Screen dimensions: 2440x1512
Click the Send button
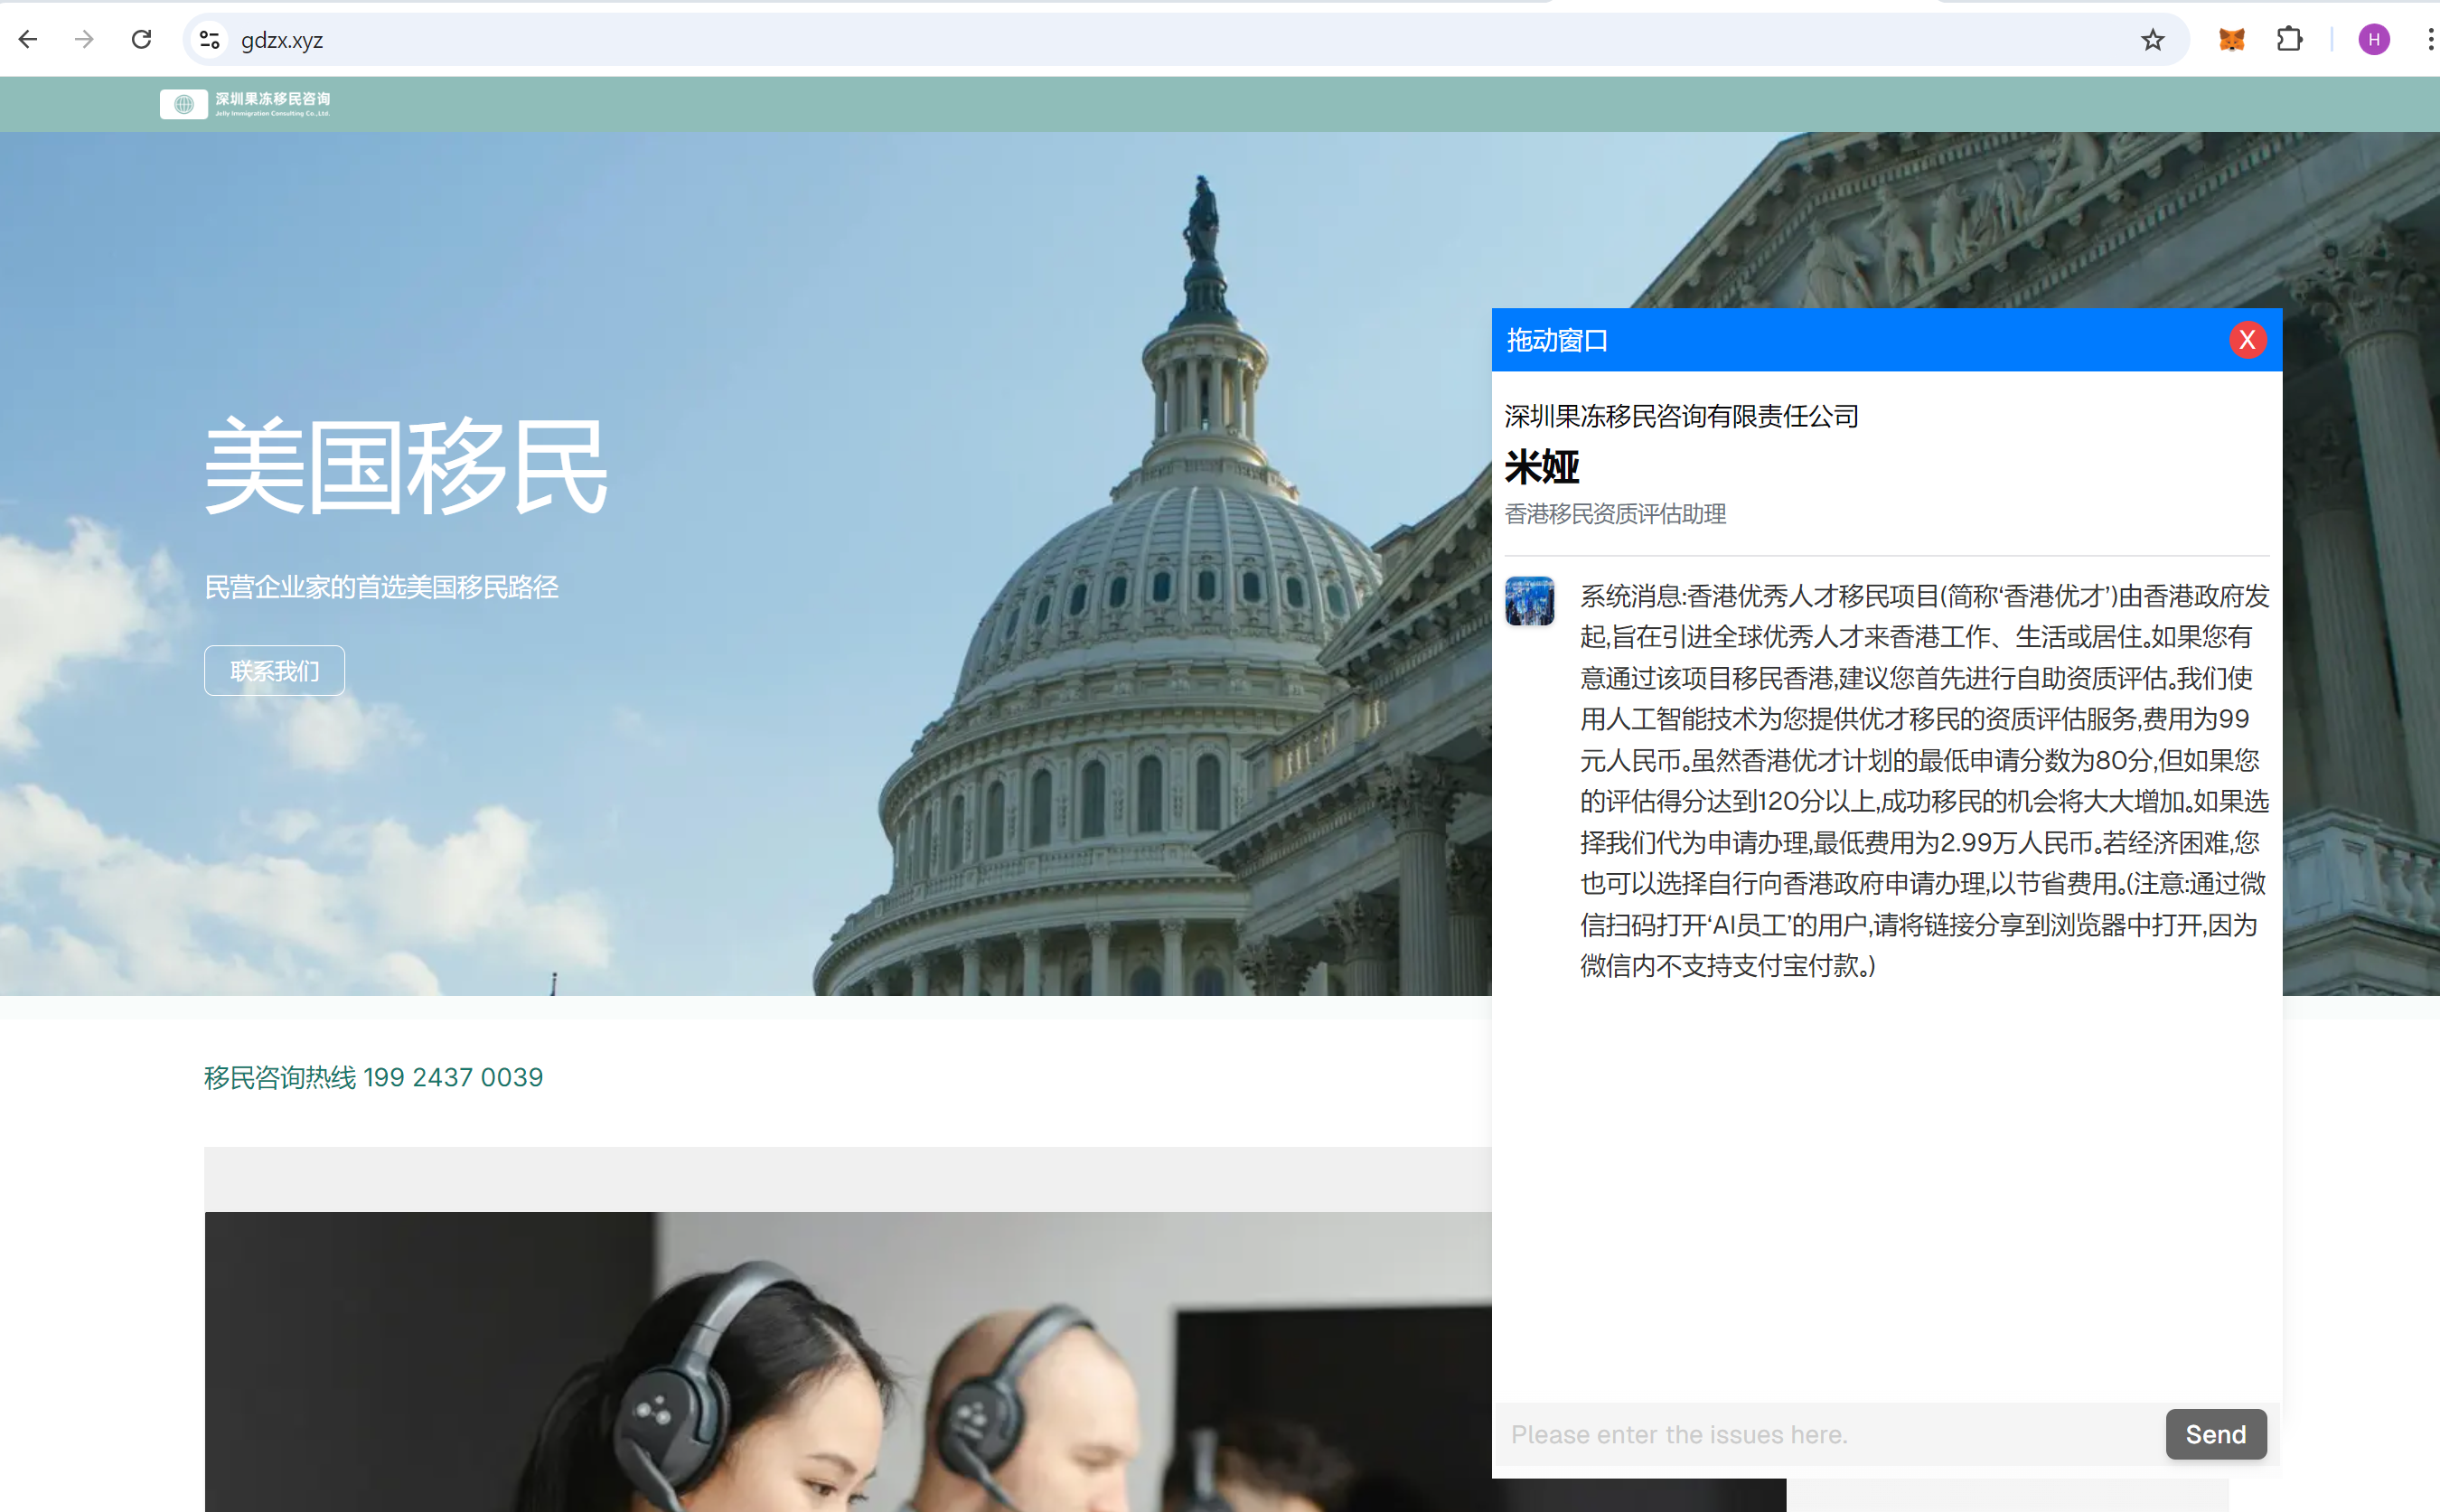[2216, 1434]
